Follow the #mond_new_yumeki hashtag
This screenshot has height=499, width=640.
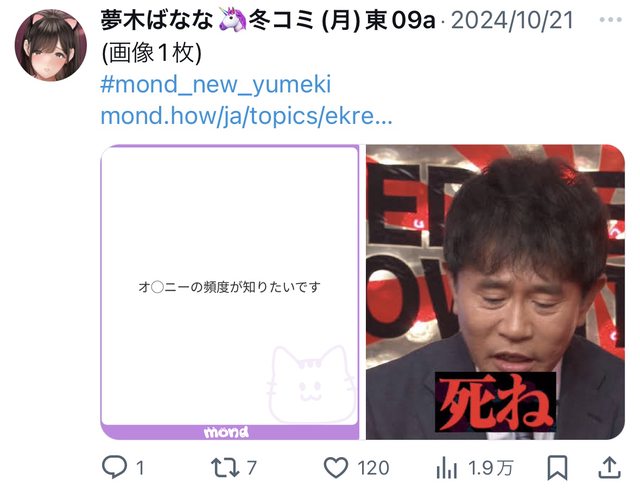click(216, 84)
